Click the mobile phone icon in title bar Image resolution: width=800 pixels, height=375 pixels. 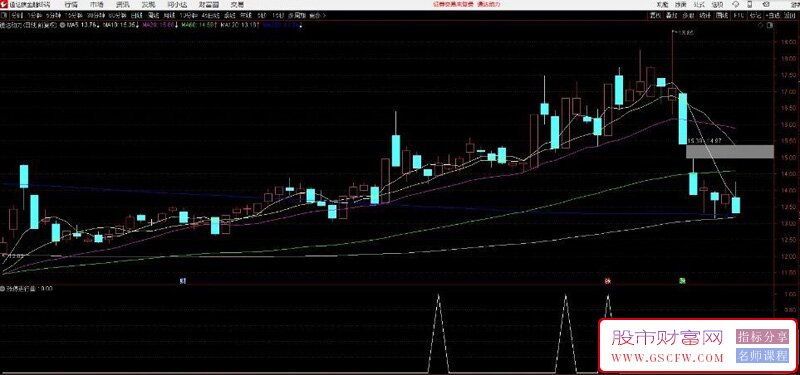click(x=749, y=5)
